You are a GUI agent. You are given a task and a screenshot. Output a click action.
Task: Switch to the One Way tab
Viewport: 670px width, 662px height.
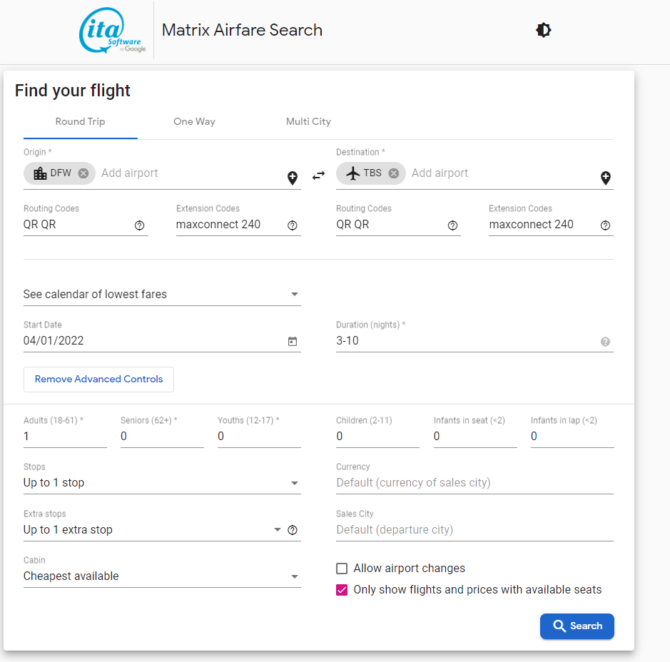click(x=194, y=122)
